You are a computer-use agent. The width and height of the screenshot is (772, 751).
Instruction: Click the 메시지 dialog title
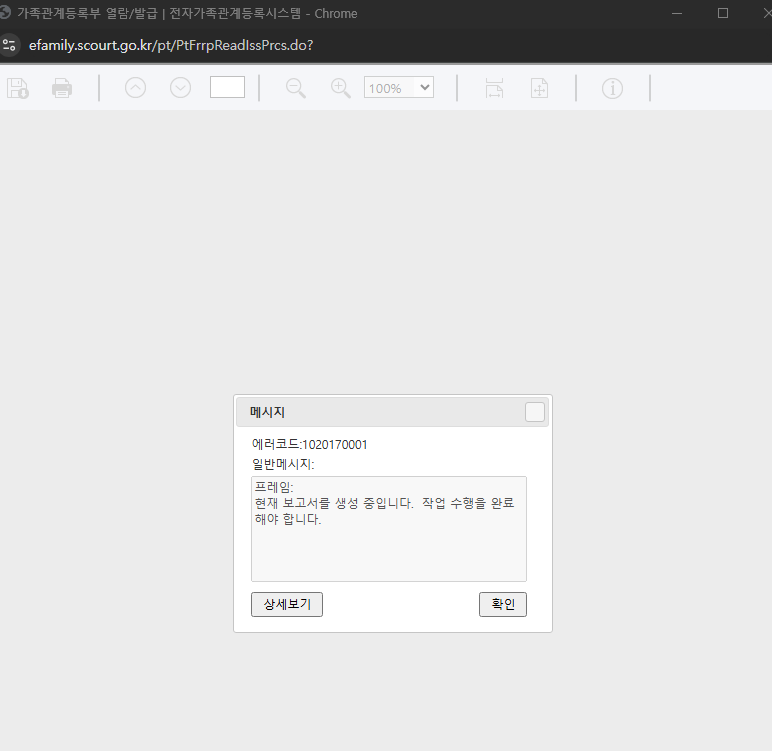pos(267,412)
